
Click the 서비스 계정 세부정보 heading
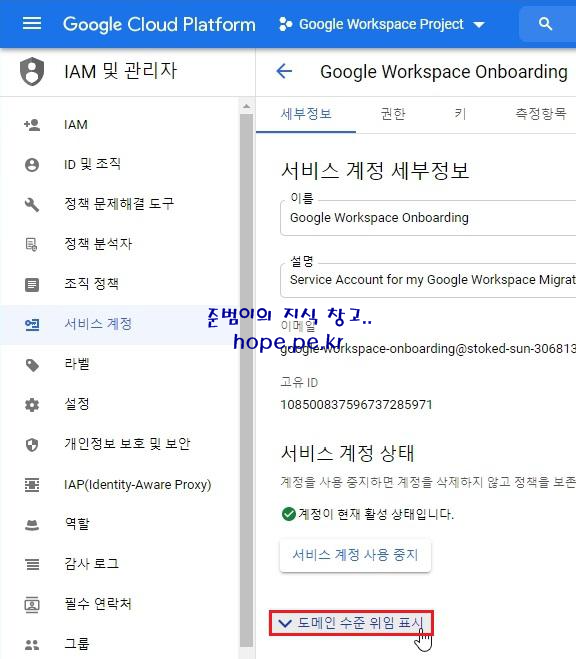click(375, 171)
